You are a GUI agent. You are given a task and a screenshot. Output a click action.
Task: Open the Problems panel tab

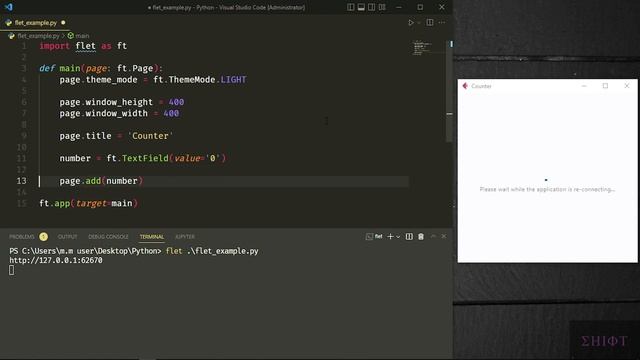22,237
